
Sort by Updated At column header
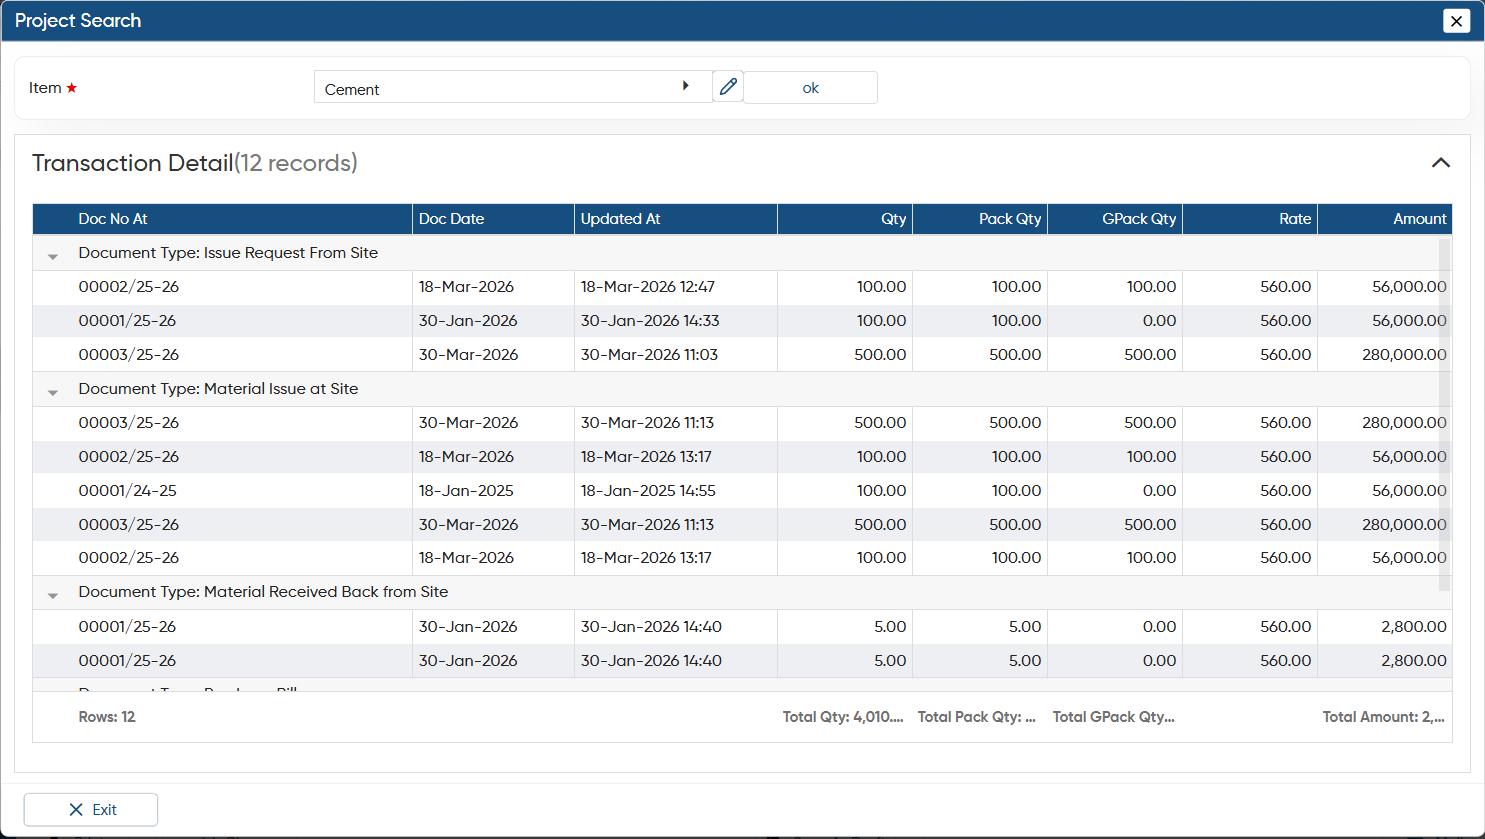[x=676, y=219]
